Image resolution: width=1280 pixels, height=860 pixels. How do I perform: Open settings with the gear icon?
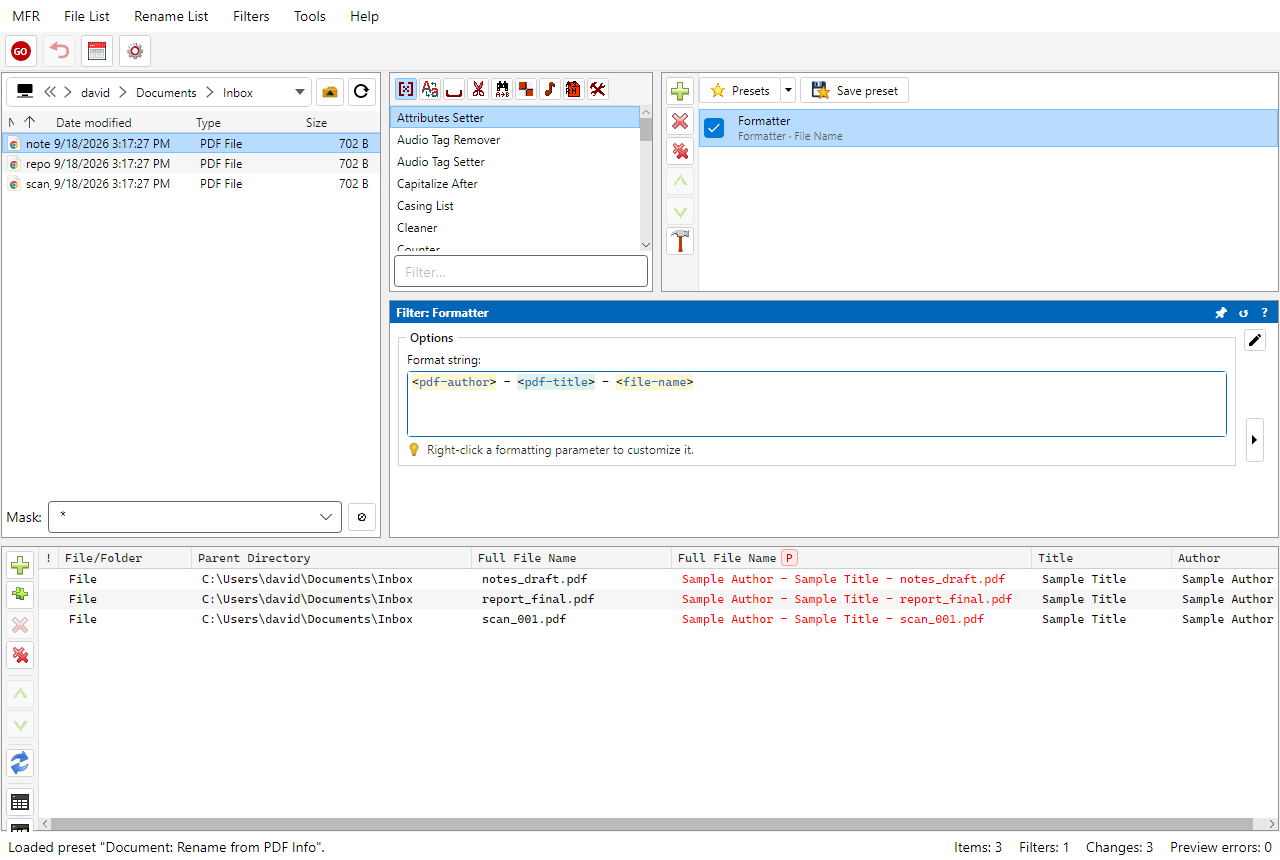tap(135, 51)
